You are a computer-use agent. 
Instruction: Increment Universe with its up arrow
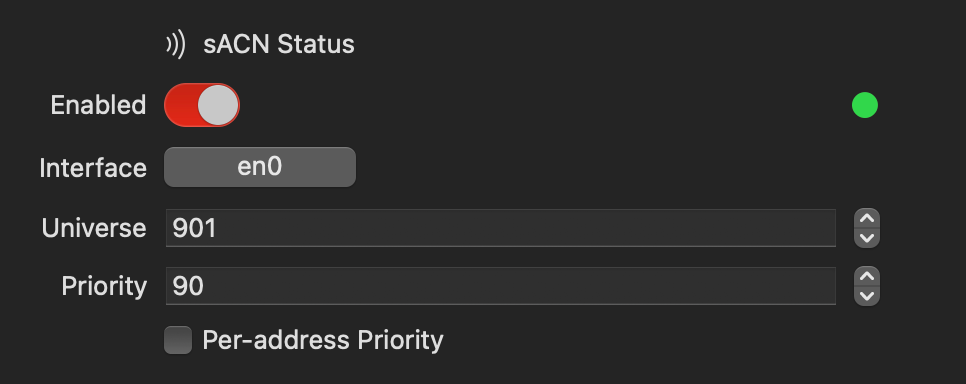pyautogui.click(x=867, y=219)
